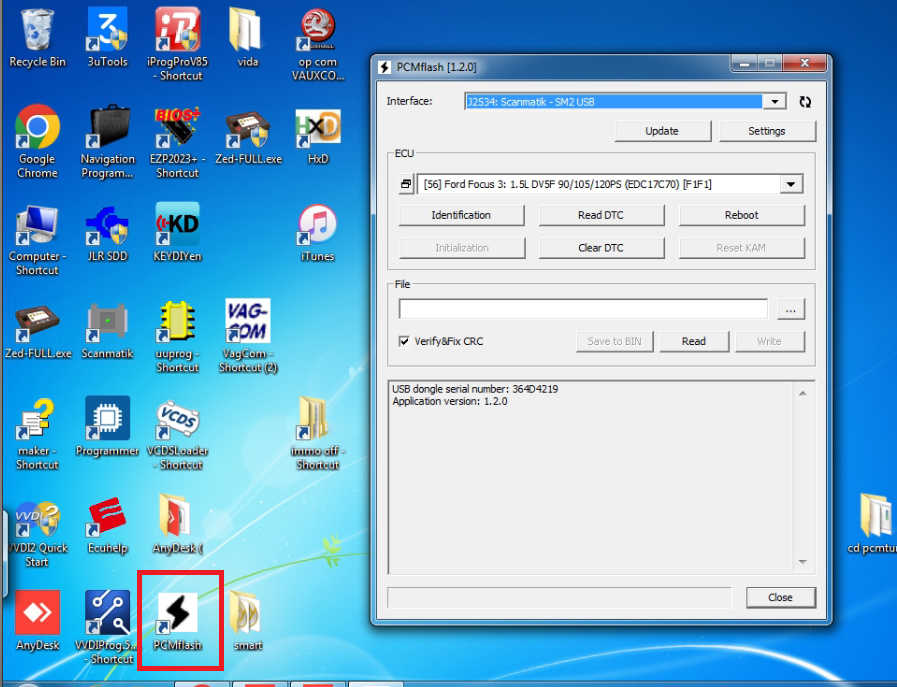Click the ECU list window icon button
897x687 pixels.
pyautogui.click(x=406, y=184)
